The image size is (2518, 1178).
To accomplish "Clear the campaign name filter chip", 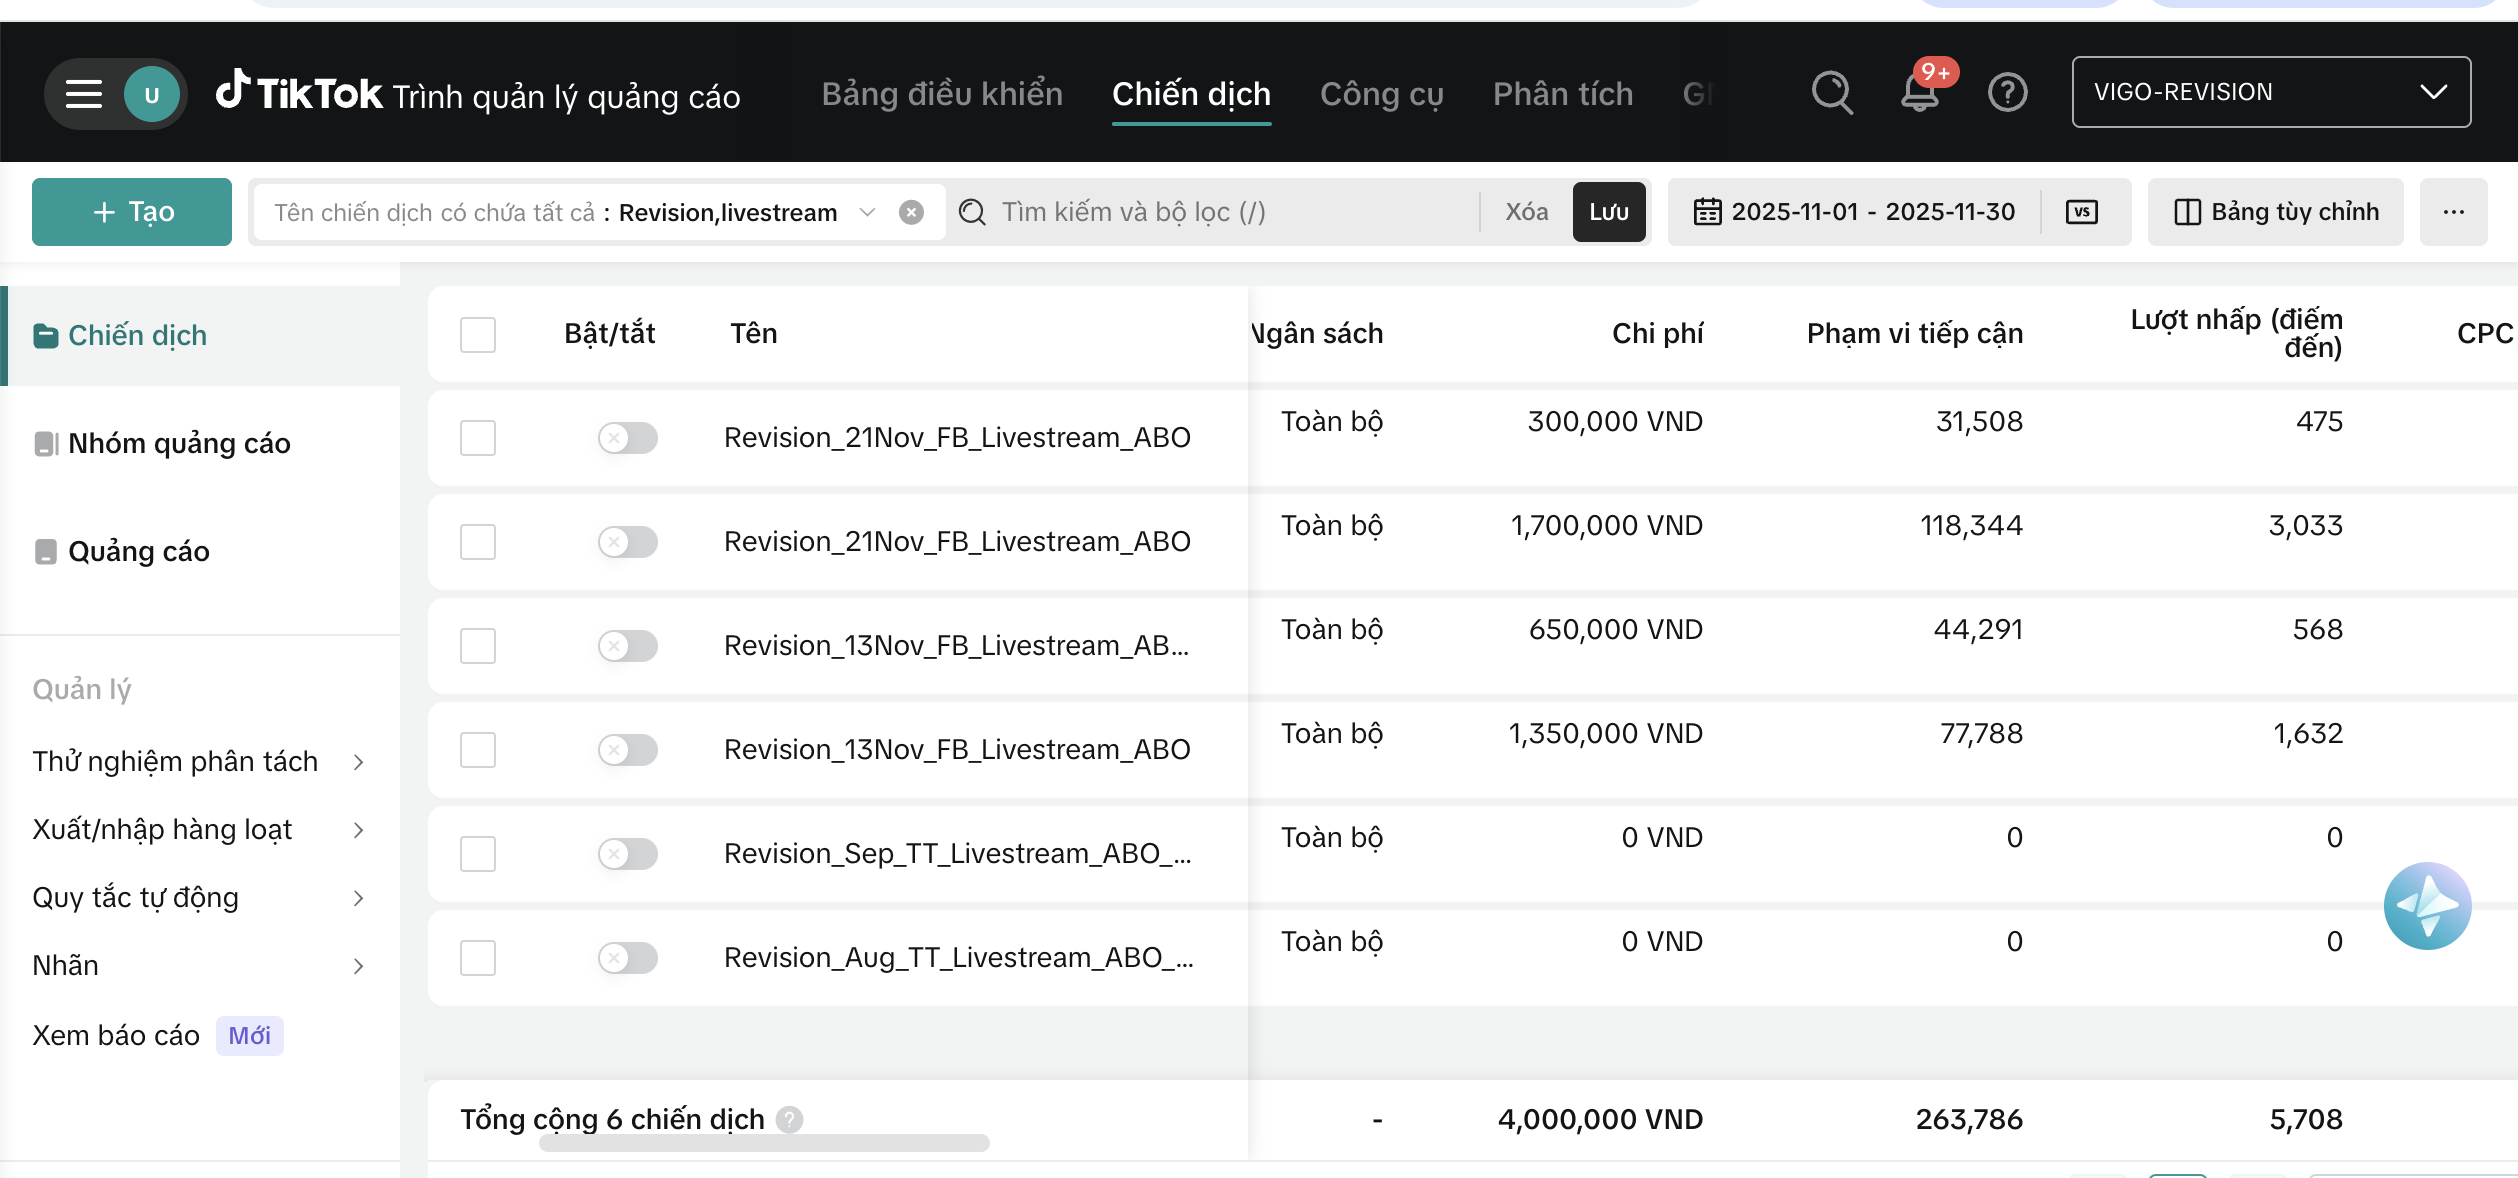I will click(911, 212).
